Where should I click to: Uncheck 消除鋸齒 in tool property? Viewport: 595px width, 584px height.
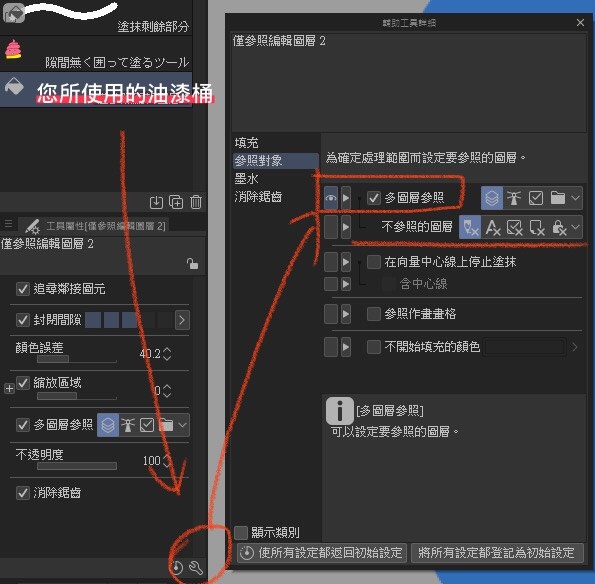point(23,493)
